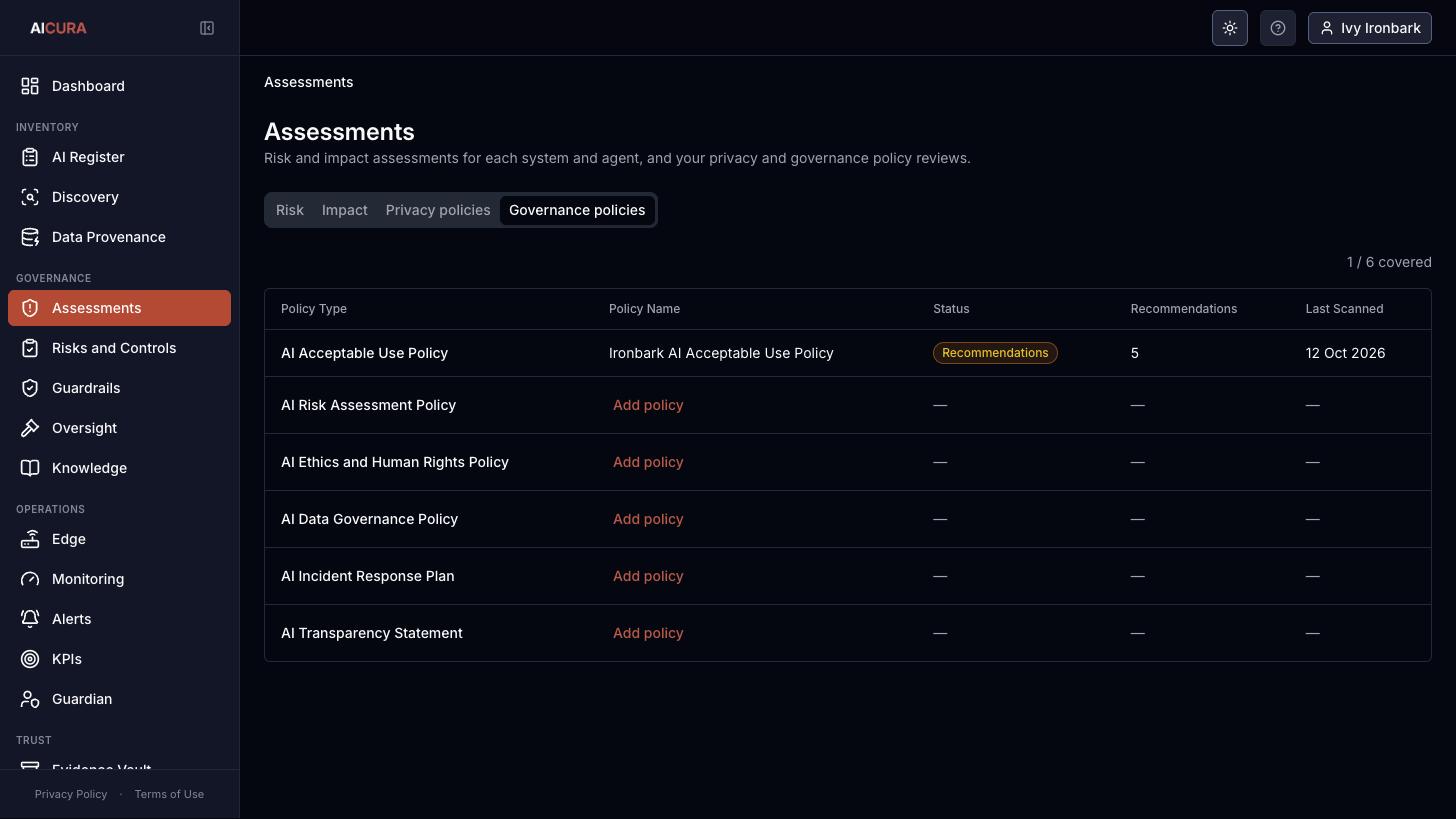Open the Ivy Ironbark user menu
Viewport: 1456px width, 819px height.
click(x=1370, y=28)
